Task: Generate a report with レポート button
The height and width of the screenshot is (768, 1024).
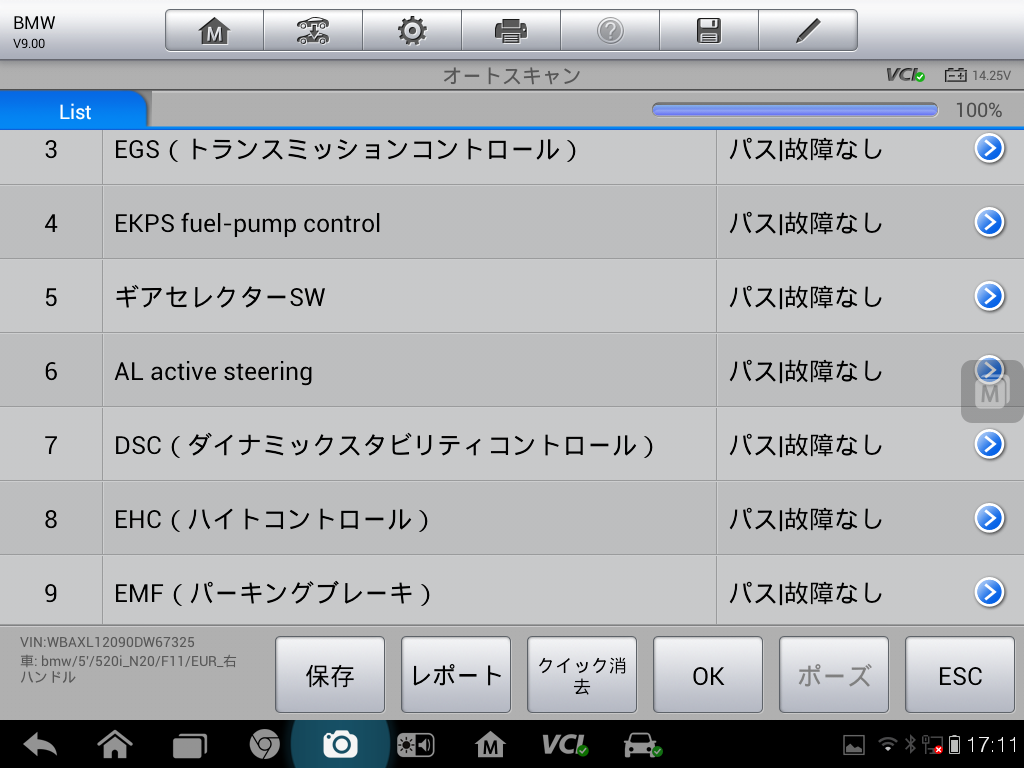Action: click(455, 675)
